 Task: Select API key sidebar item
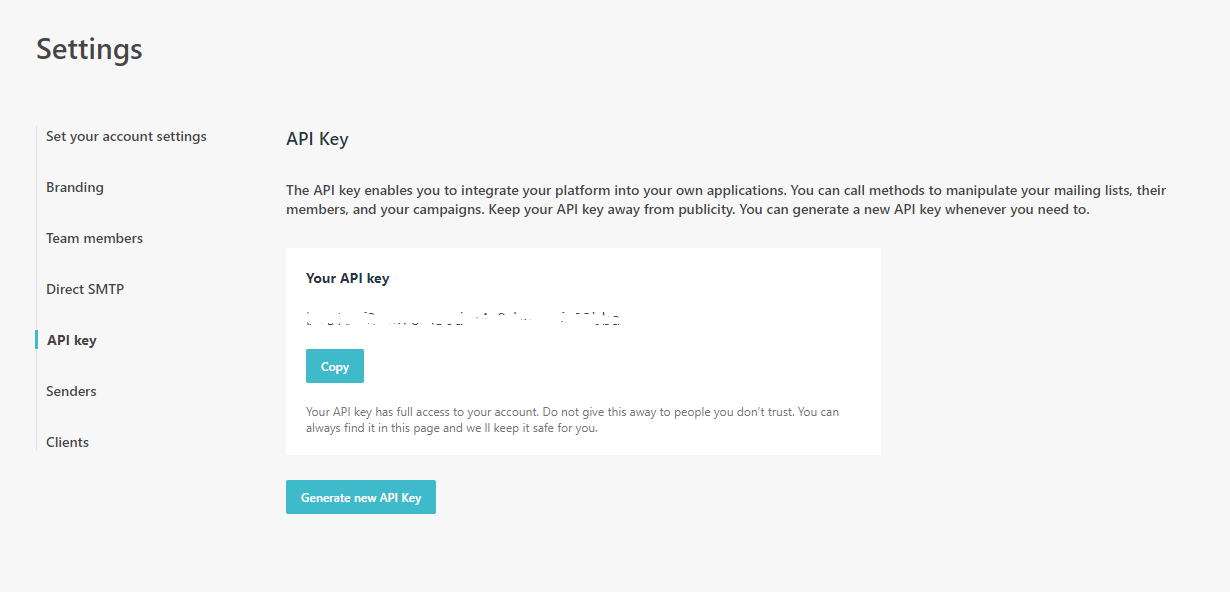tap(72, 340)
